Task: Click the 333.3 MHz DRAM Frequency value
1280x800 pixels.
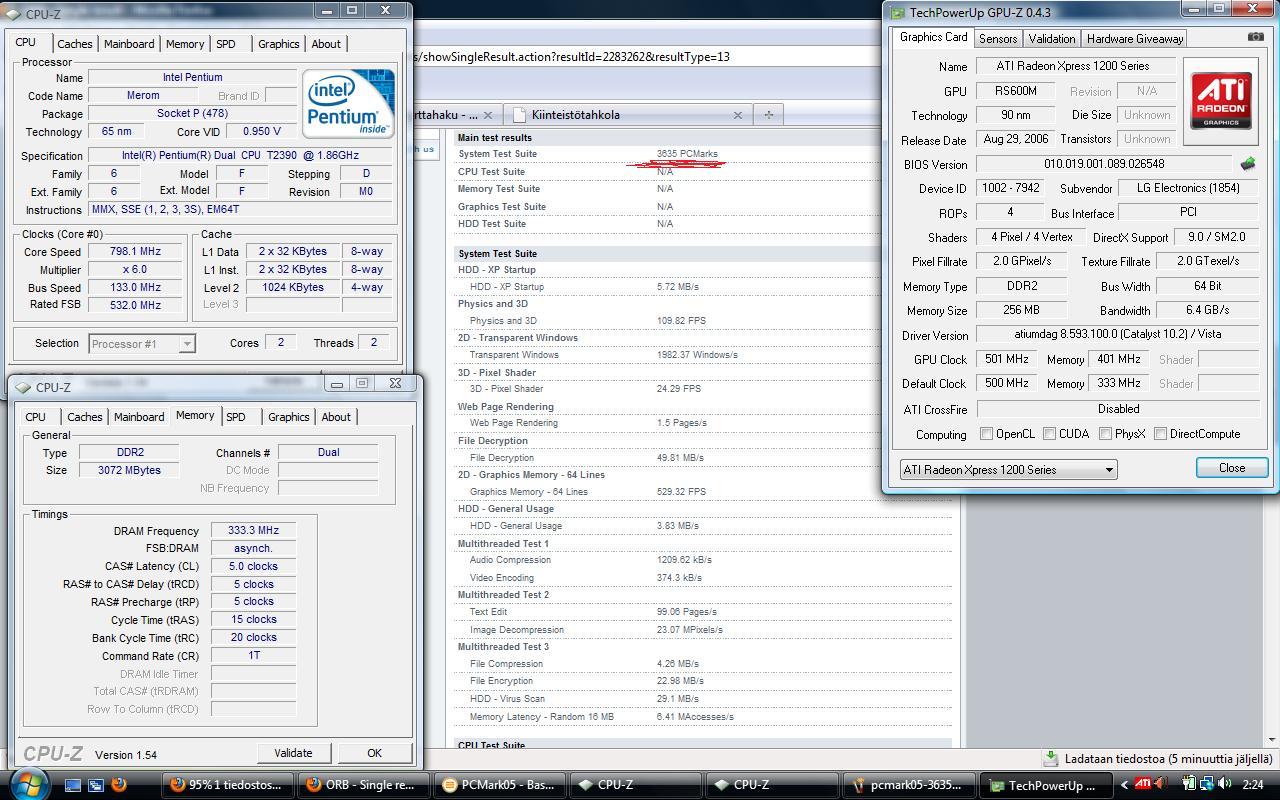Action: coord(253,531)
